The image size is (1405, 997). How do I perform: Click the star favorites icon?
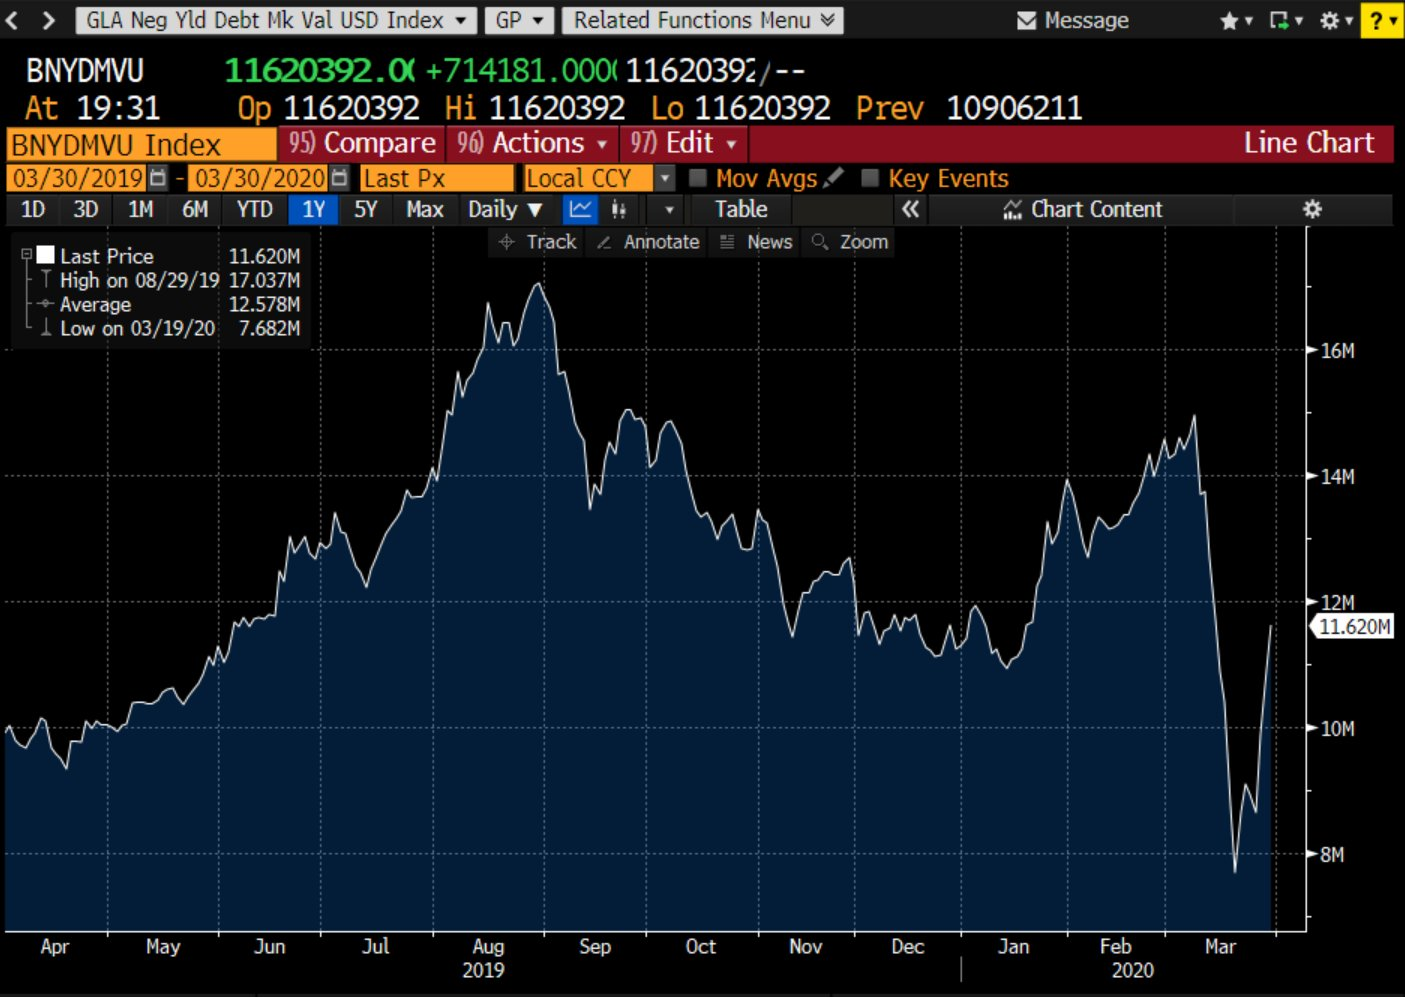point(1229,21)
